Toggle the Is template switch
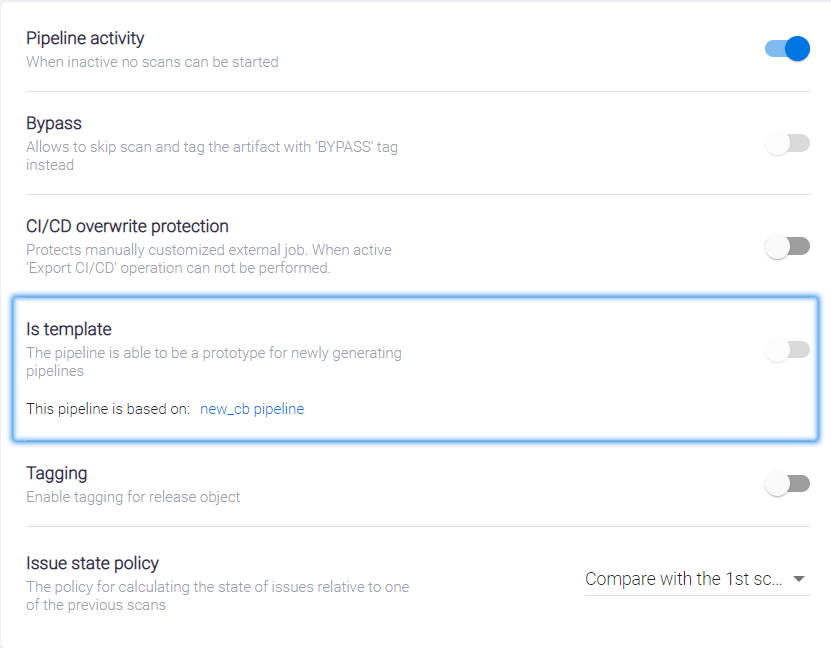The width and height of the screenshot is (831, 648). pyautogui.click(x=787, y=349)
